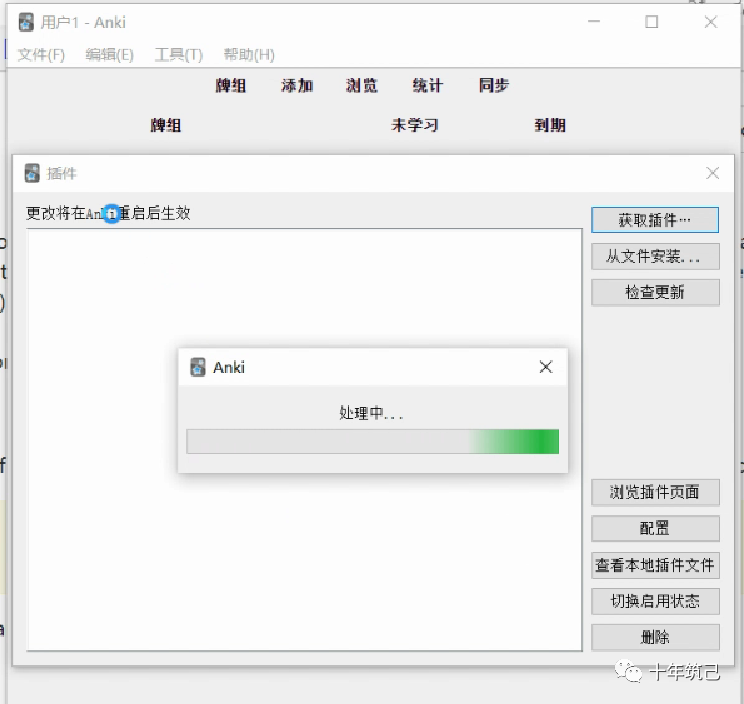744x704 pixels.
Task: Click 查看本地插件文件 button
Action: click(x=655, y=565)
